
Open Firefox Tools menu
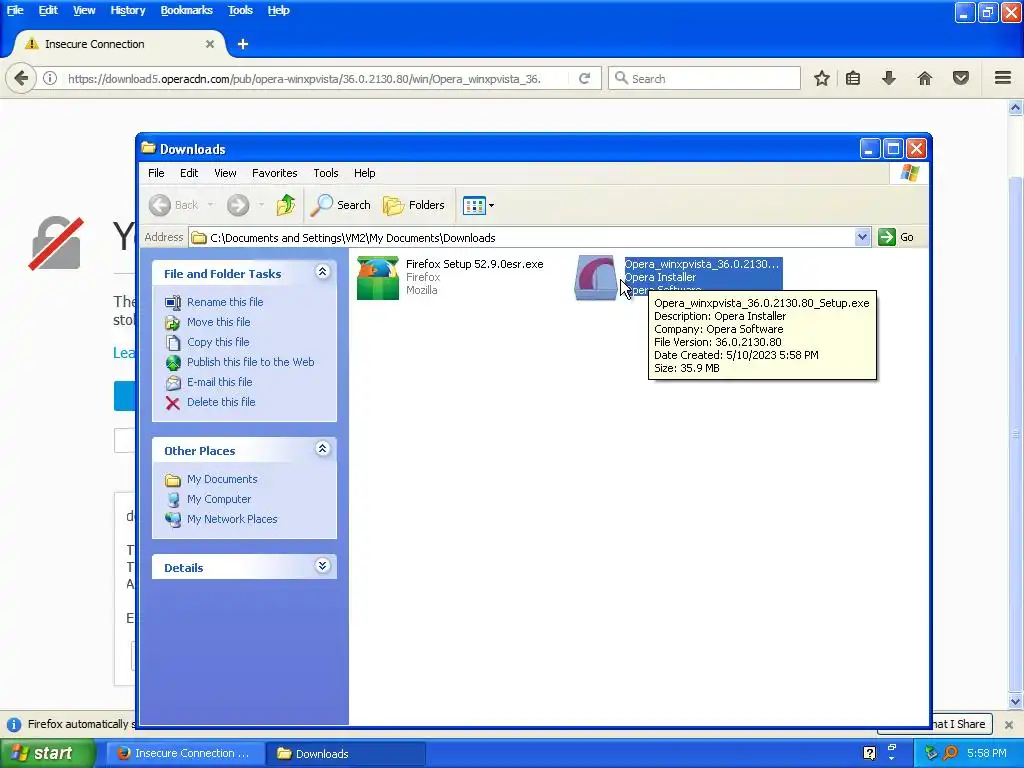pyautogui.click(x=240, y=10)
